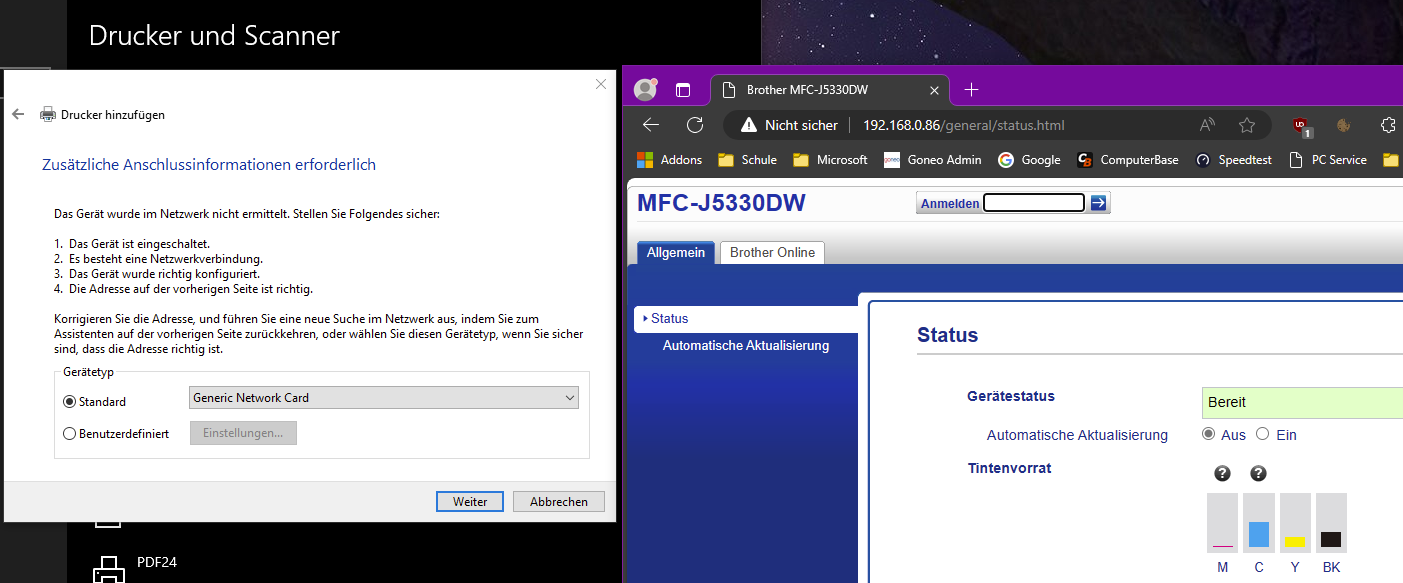Image resolution: width=1403 pixels, height=583 pixels.
Task: Click the printer icon beside Drucker hinzufügen
Action: point(47,114)
